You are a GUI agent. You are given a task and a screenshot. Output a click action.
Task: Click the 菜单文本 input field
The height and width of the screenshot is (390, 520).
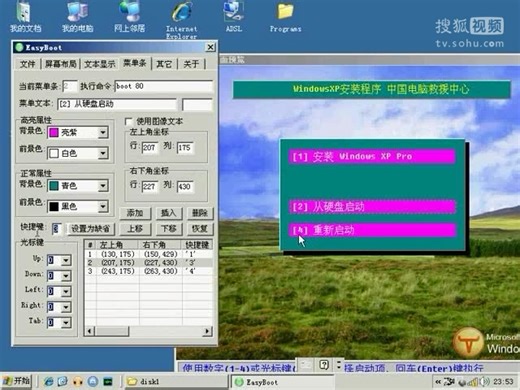coord(117,104)
